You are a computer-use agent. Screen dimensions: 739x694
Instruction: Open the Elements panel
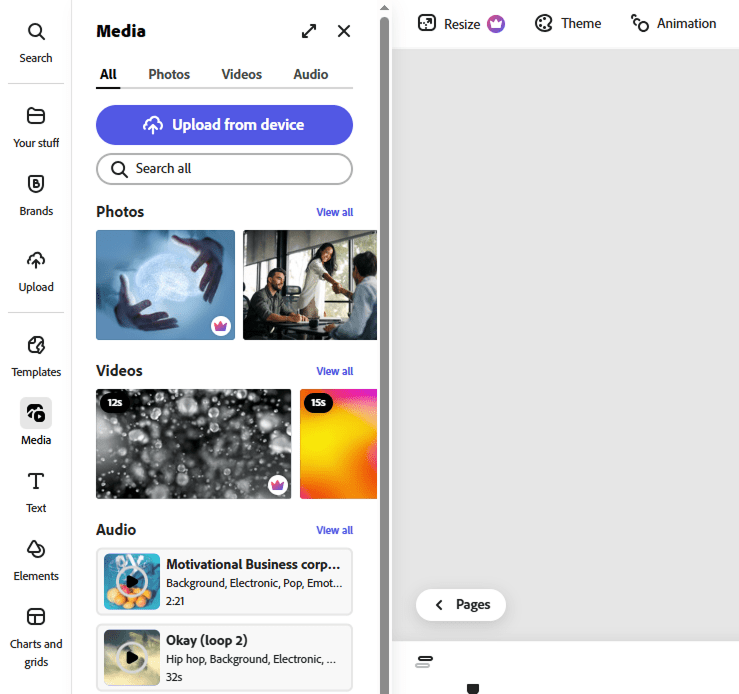click(x=36, y=561)
